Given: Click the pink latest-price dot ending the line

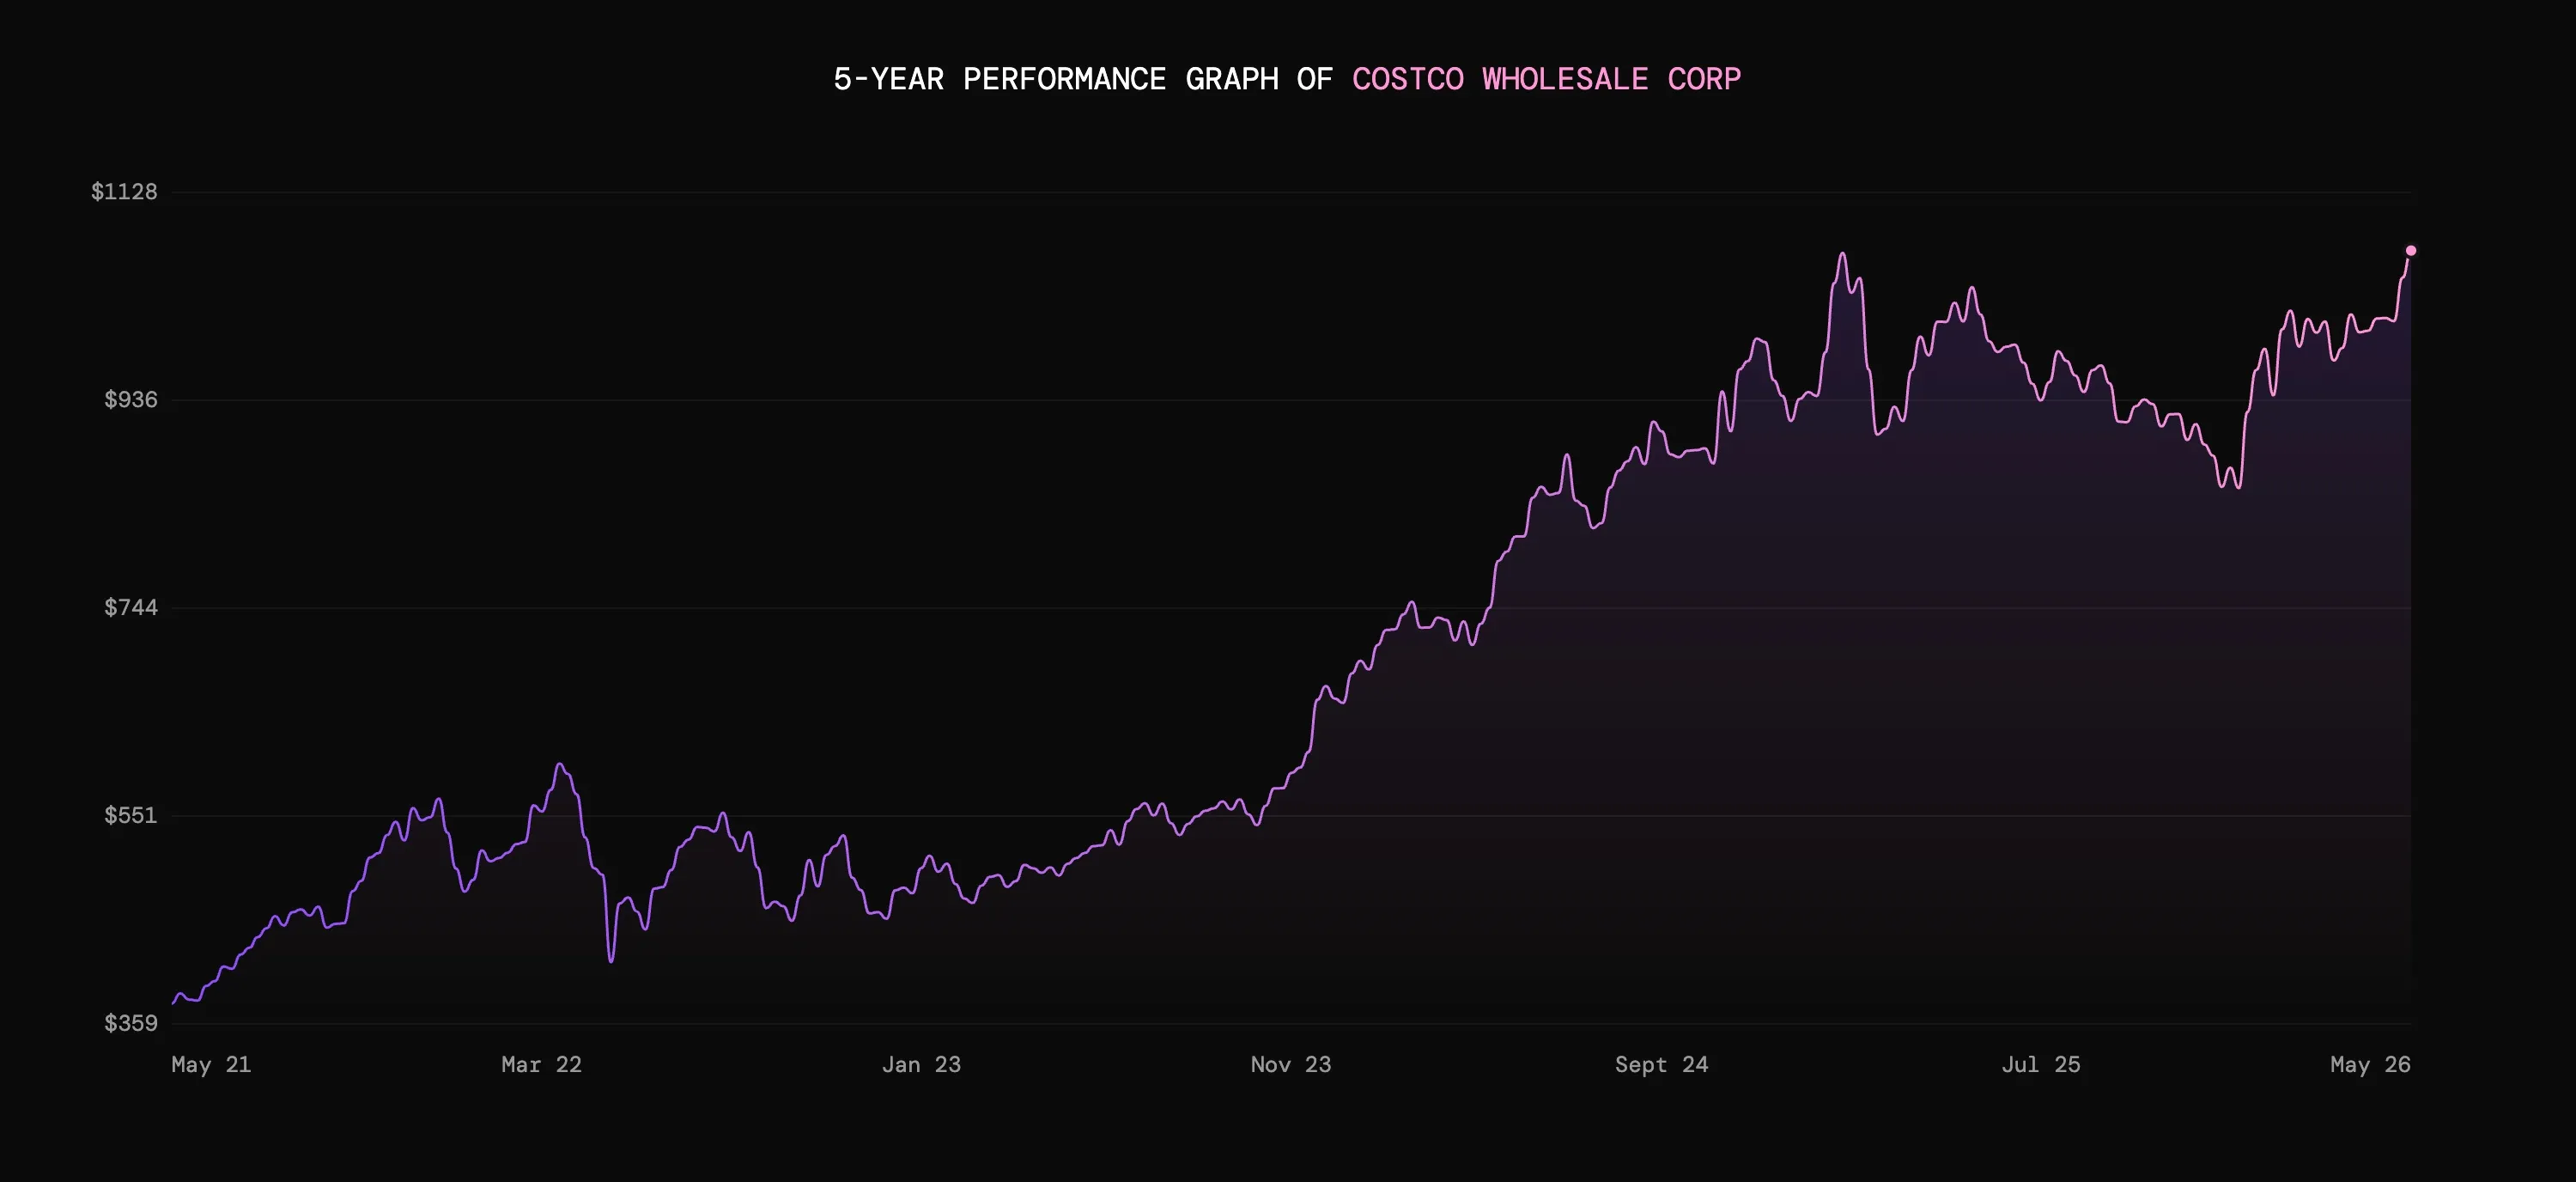Looking at the screenshot, I should 2410,250.
